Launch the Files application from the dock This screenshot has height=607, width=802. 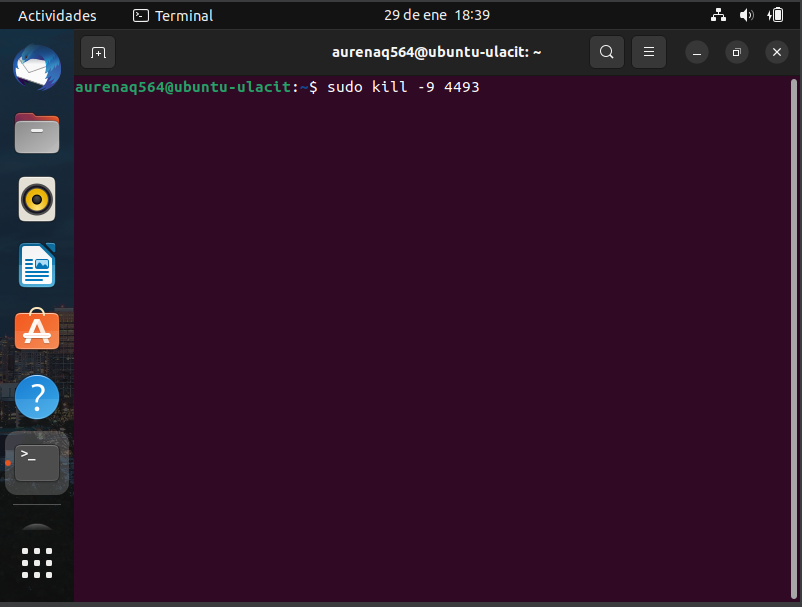coord(37,133)
